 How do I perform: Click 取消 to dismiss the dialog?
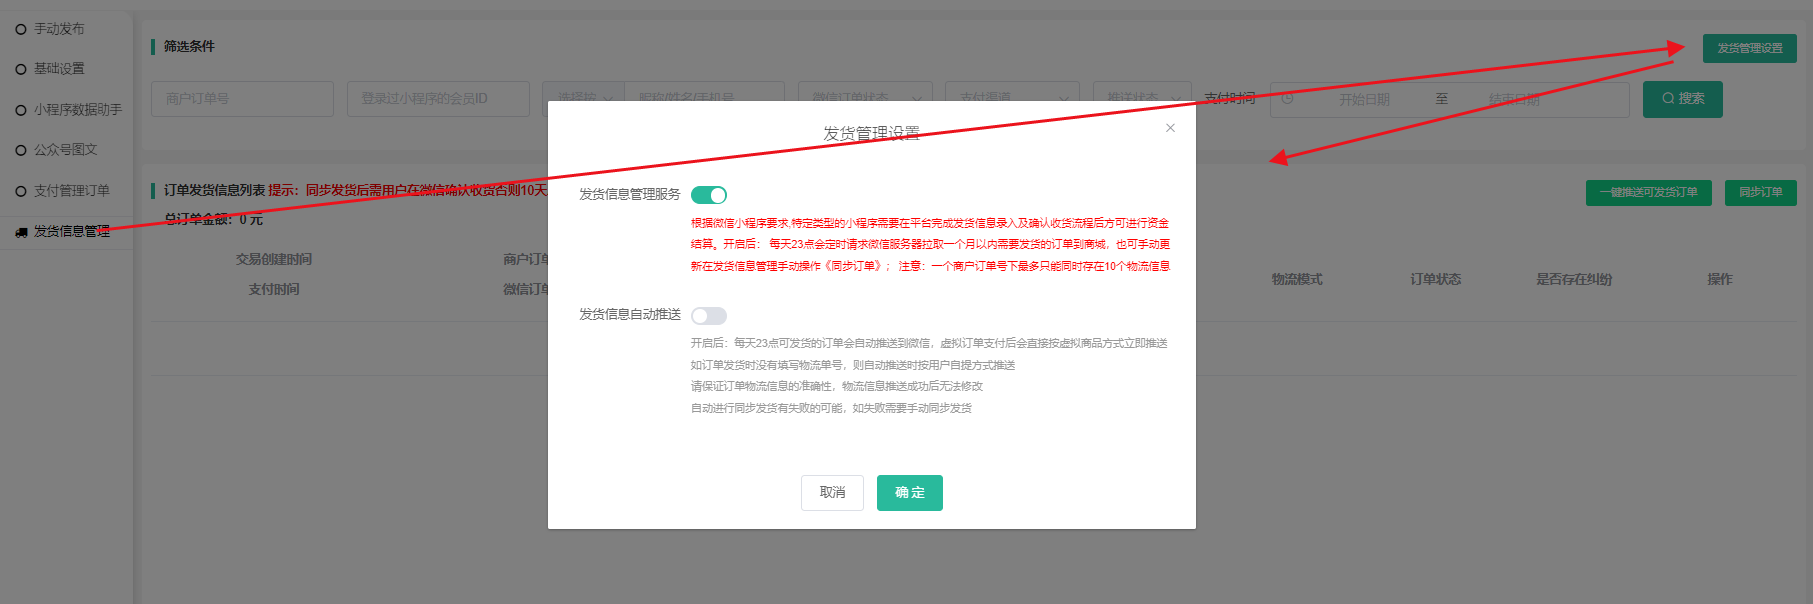[832, 493]
